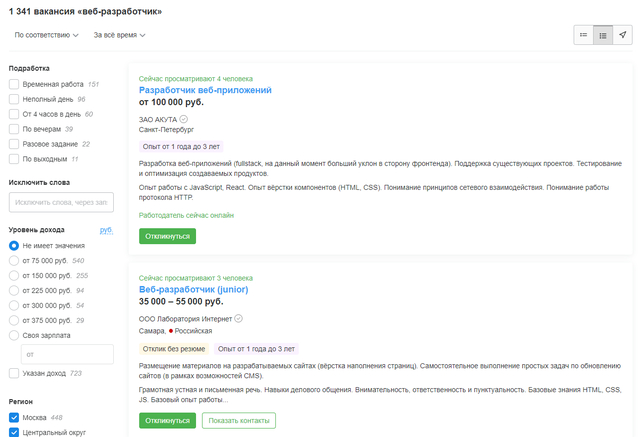This screenshot has height=437, width=640.
Task: Click verified badge next to ЗАО АКУТА
Action: [183, 119]
